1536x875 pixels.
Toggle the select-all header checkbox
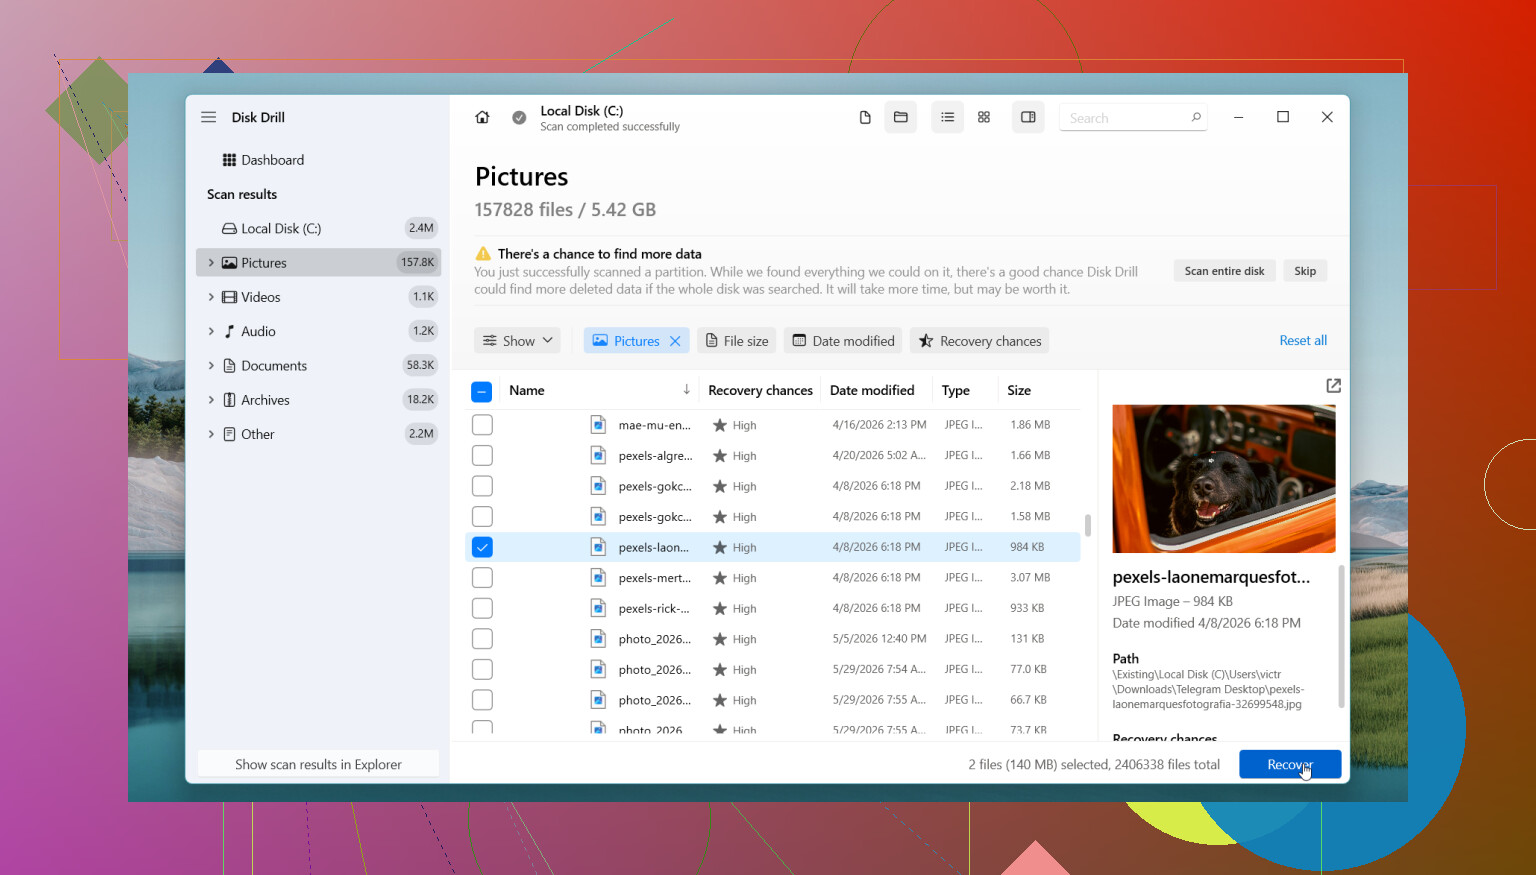coord(481,391)
